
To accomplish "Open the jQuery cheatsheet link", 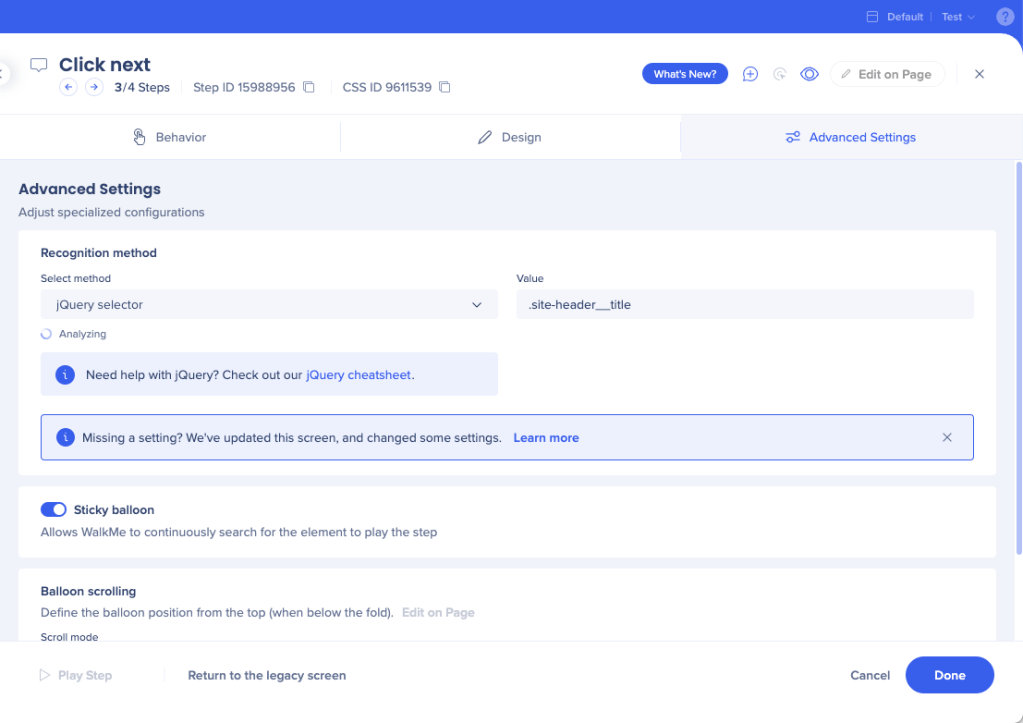I will 358,375.
